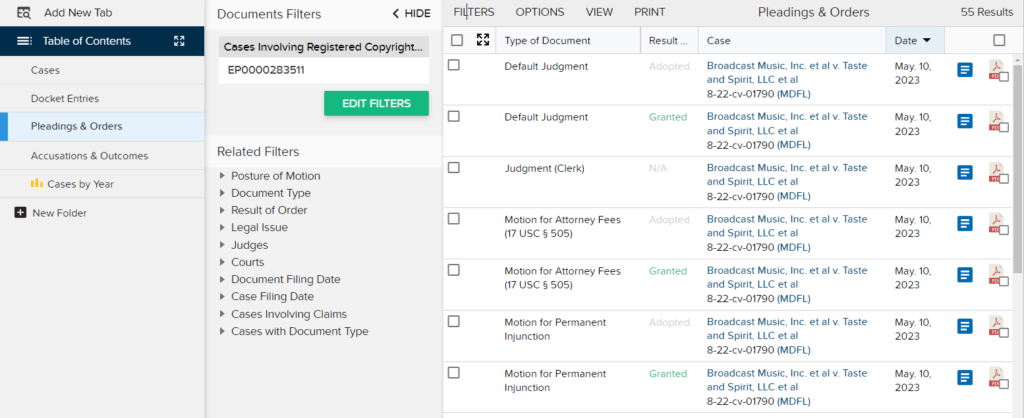Open PDF icon for first Default Judgment row
Screen dimensions: 1024x418
click(996, 68)
